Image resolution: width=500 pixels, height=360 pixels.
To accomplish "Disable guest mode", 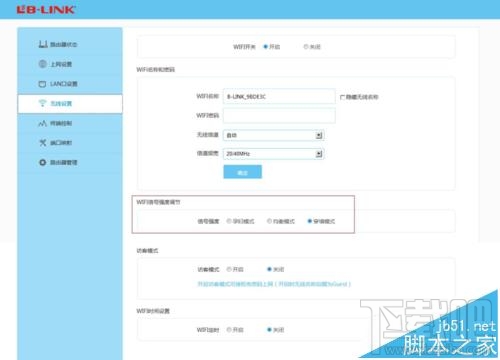I will (269, 269).
